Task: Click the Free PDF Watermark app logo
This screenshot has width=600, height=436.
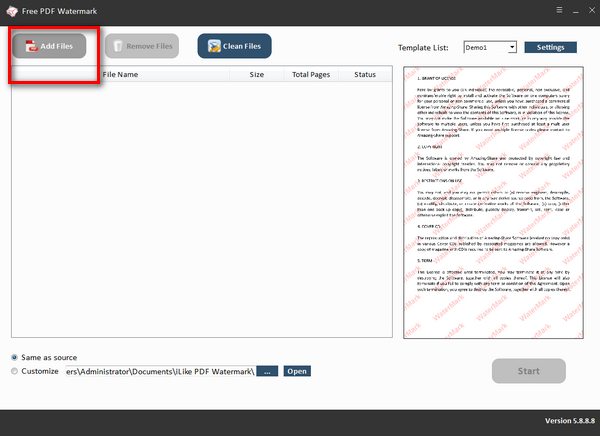Action: pos(12,11)
